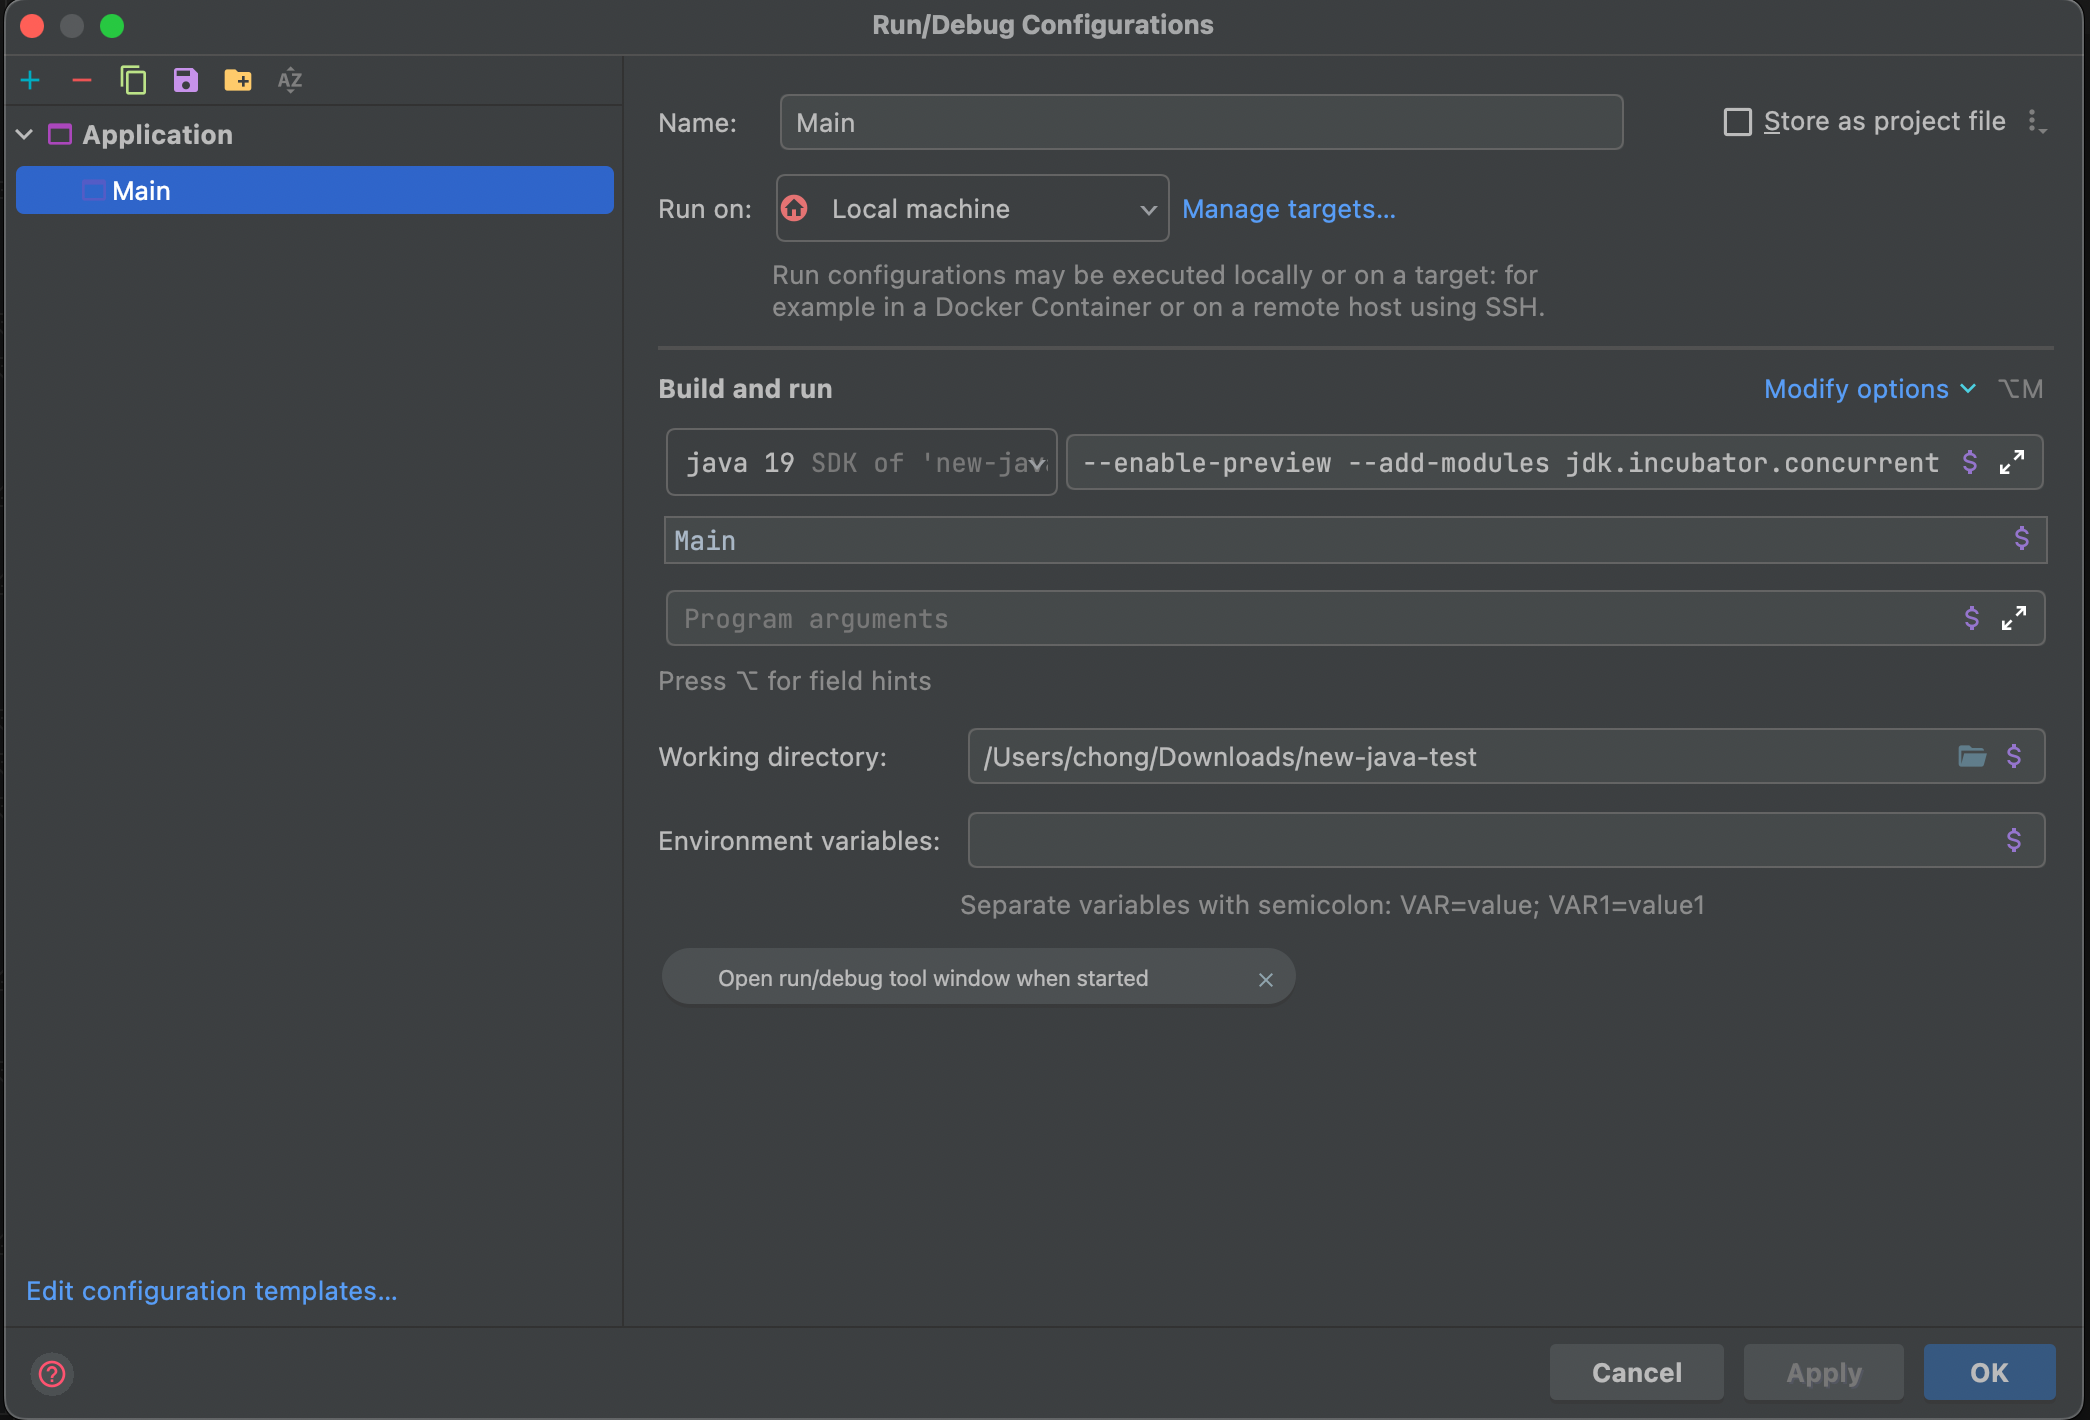Viewport: 2090px width, 1420px height.
Task: Click the Copy Configuration icon
Action: click(133, 80)
